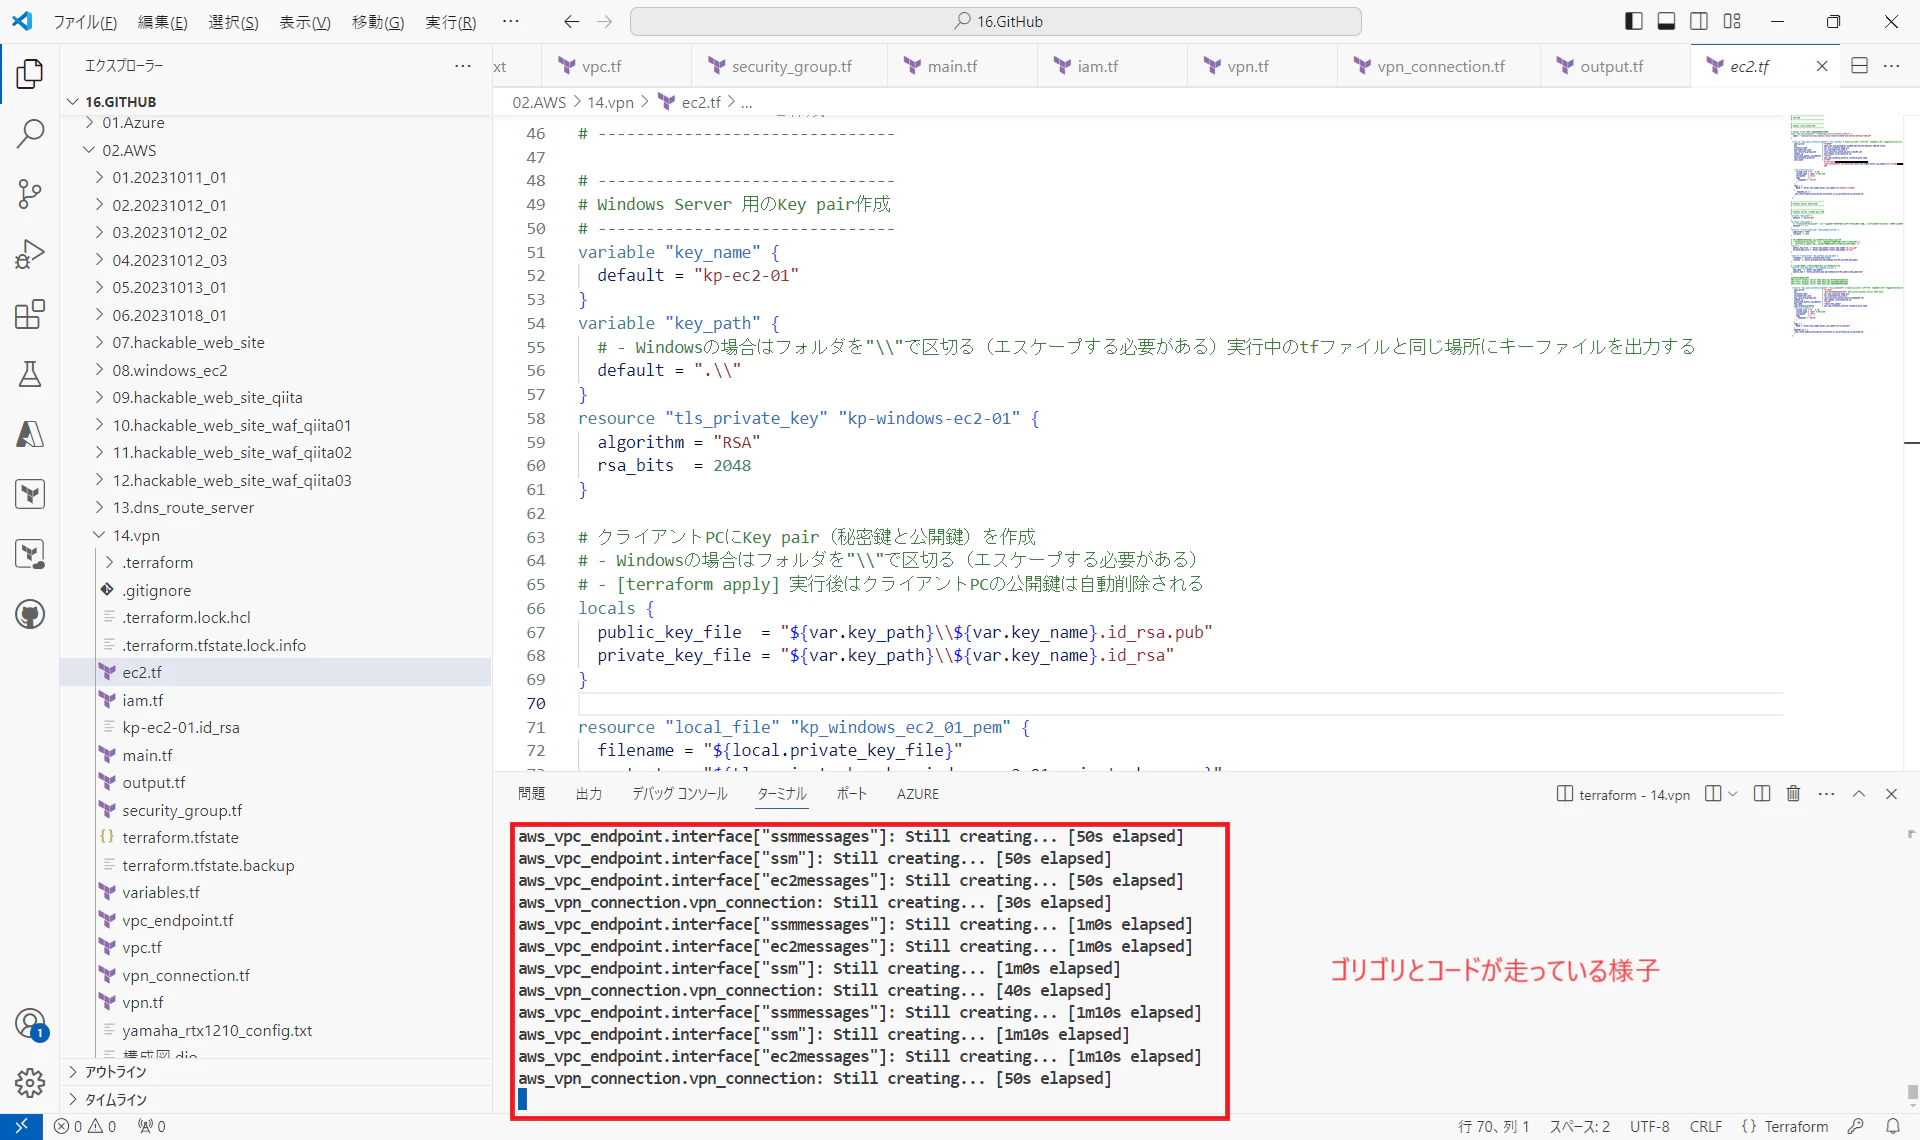The height and width of the screenshot is (1140, 1920).
Task: Open the Testing flask view
Action: coord(30,374)
